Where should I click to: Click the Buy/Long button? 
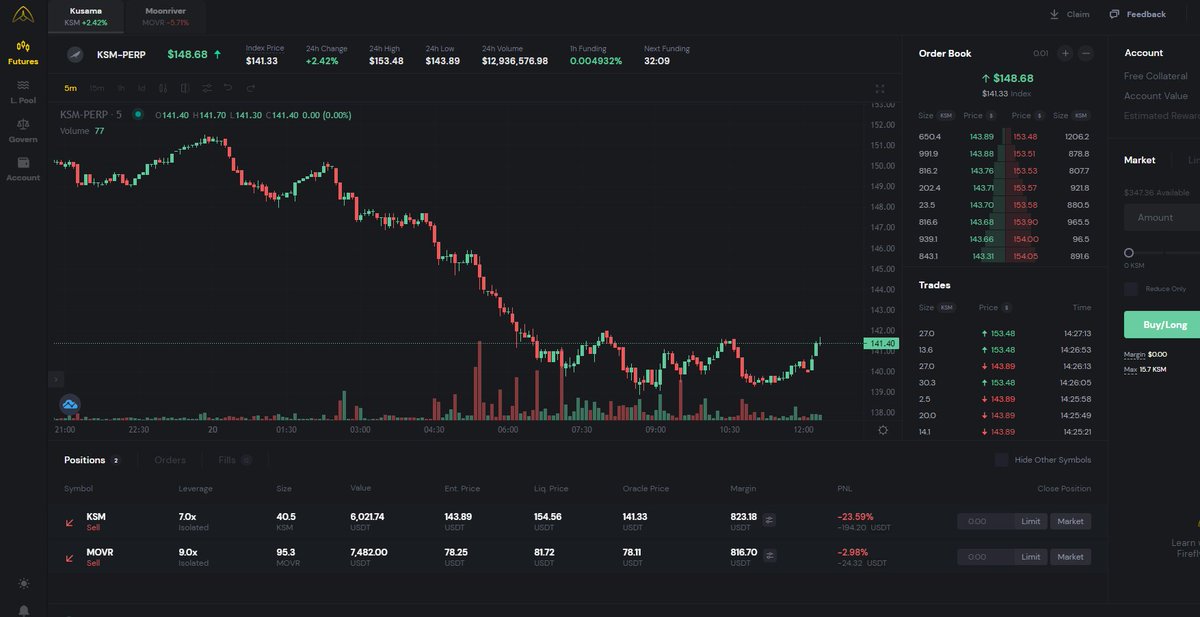click(1162, 324)
